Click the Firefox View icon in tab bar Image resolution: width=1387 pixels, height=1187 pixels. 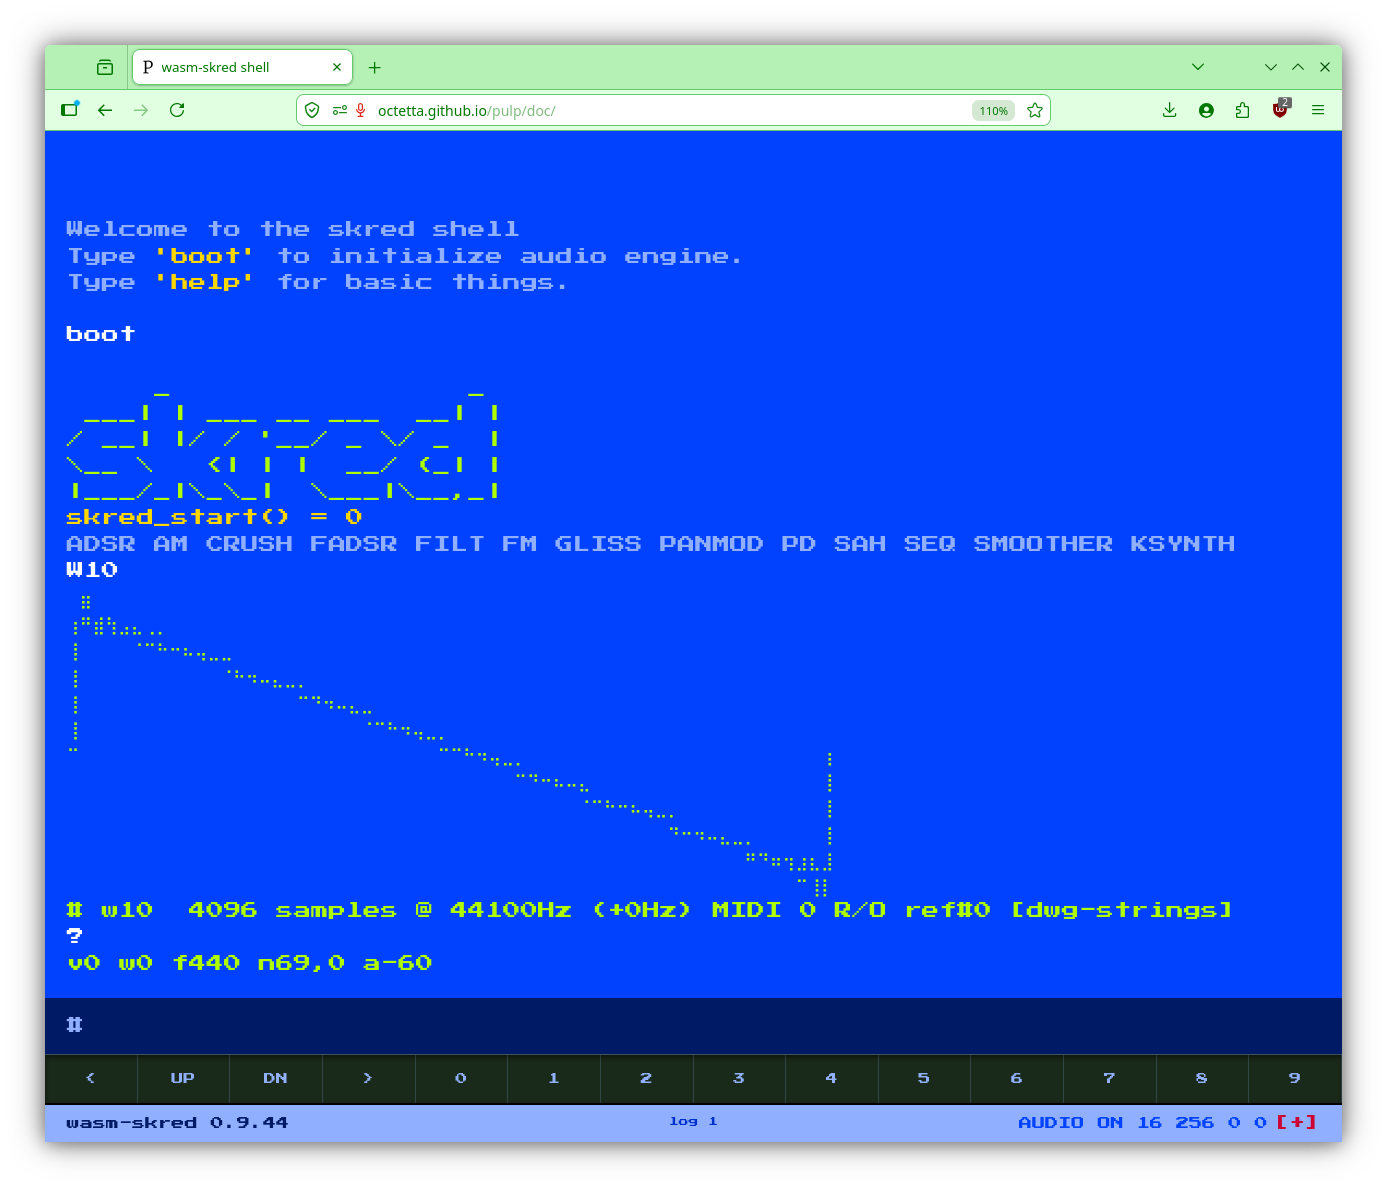pos(105,67)
